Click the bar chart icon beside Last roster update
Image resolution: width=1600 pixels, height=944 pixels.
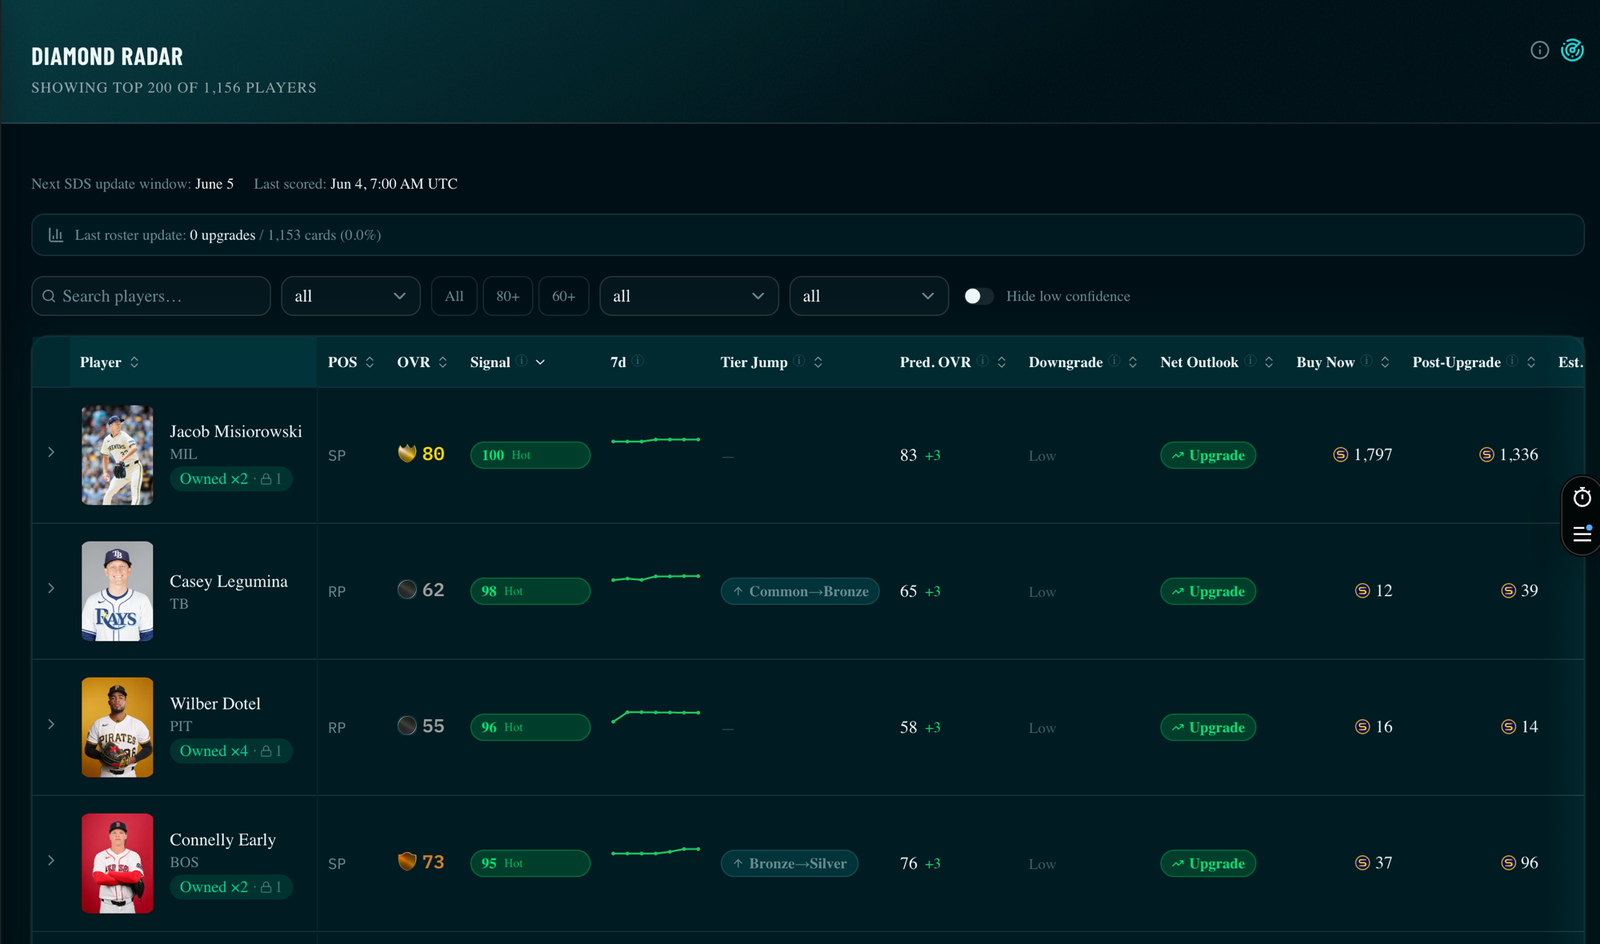point(56,235)
